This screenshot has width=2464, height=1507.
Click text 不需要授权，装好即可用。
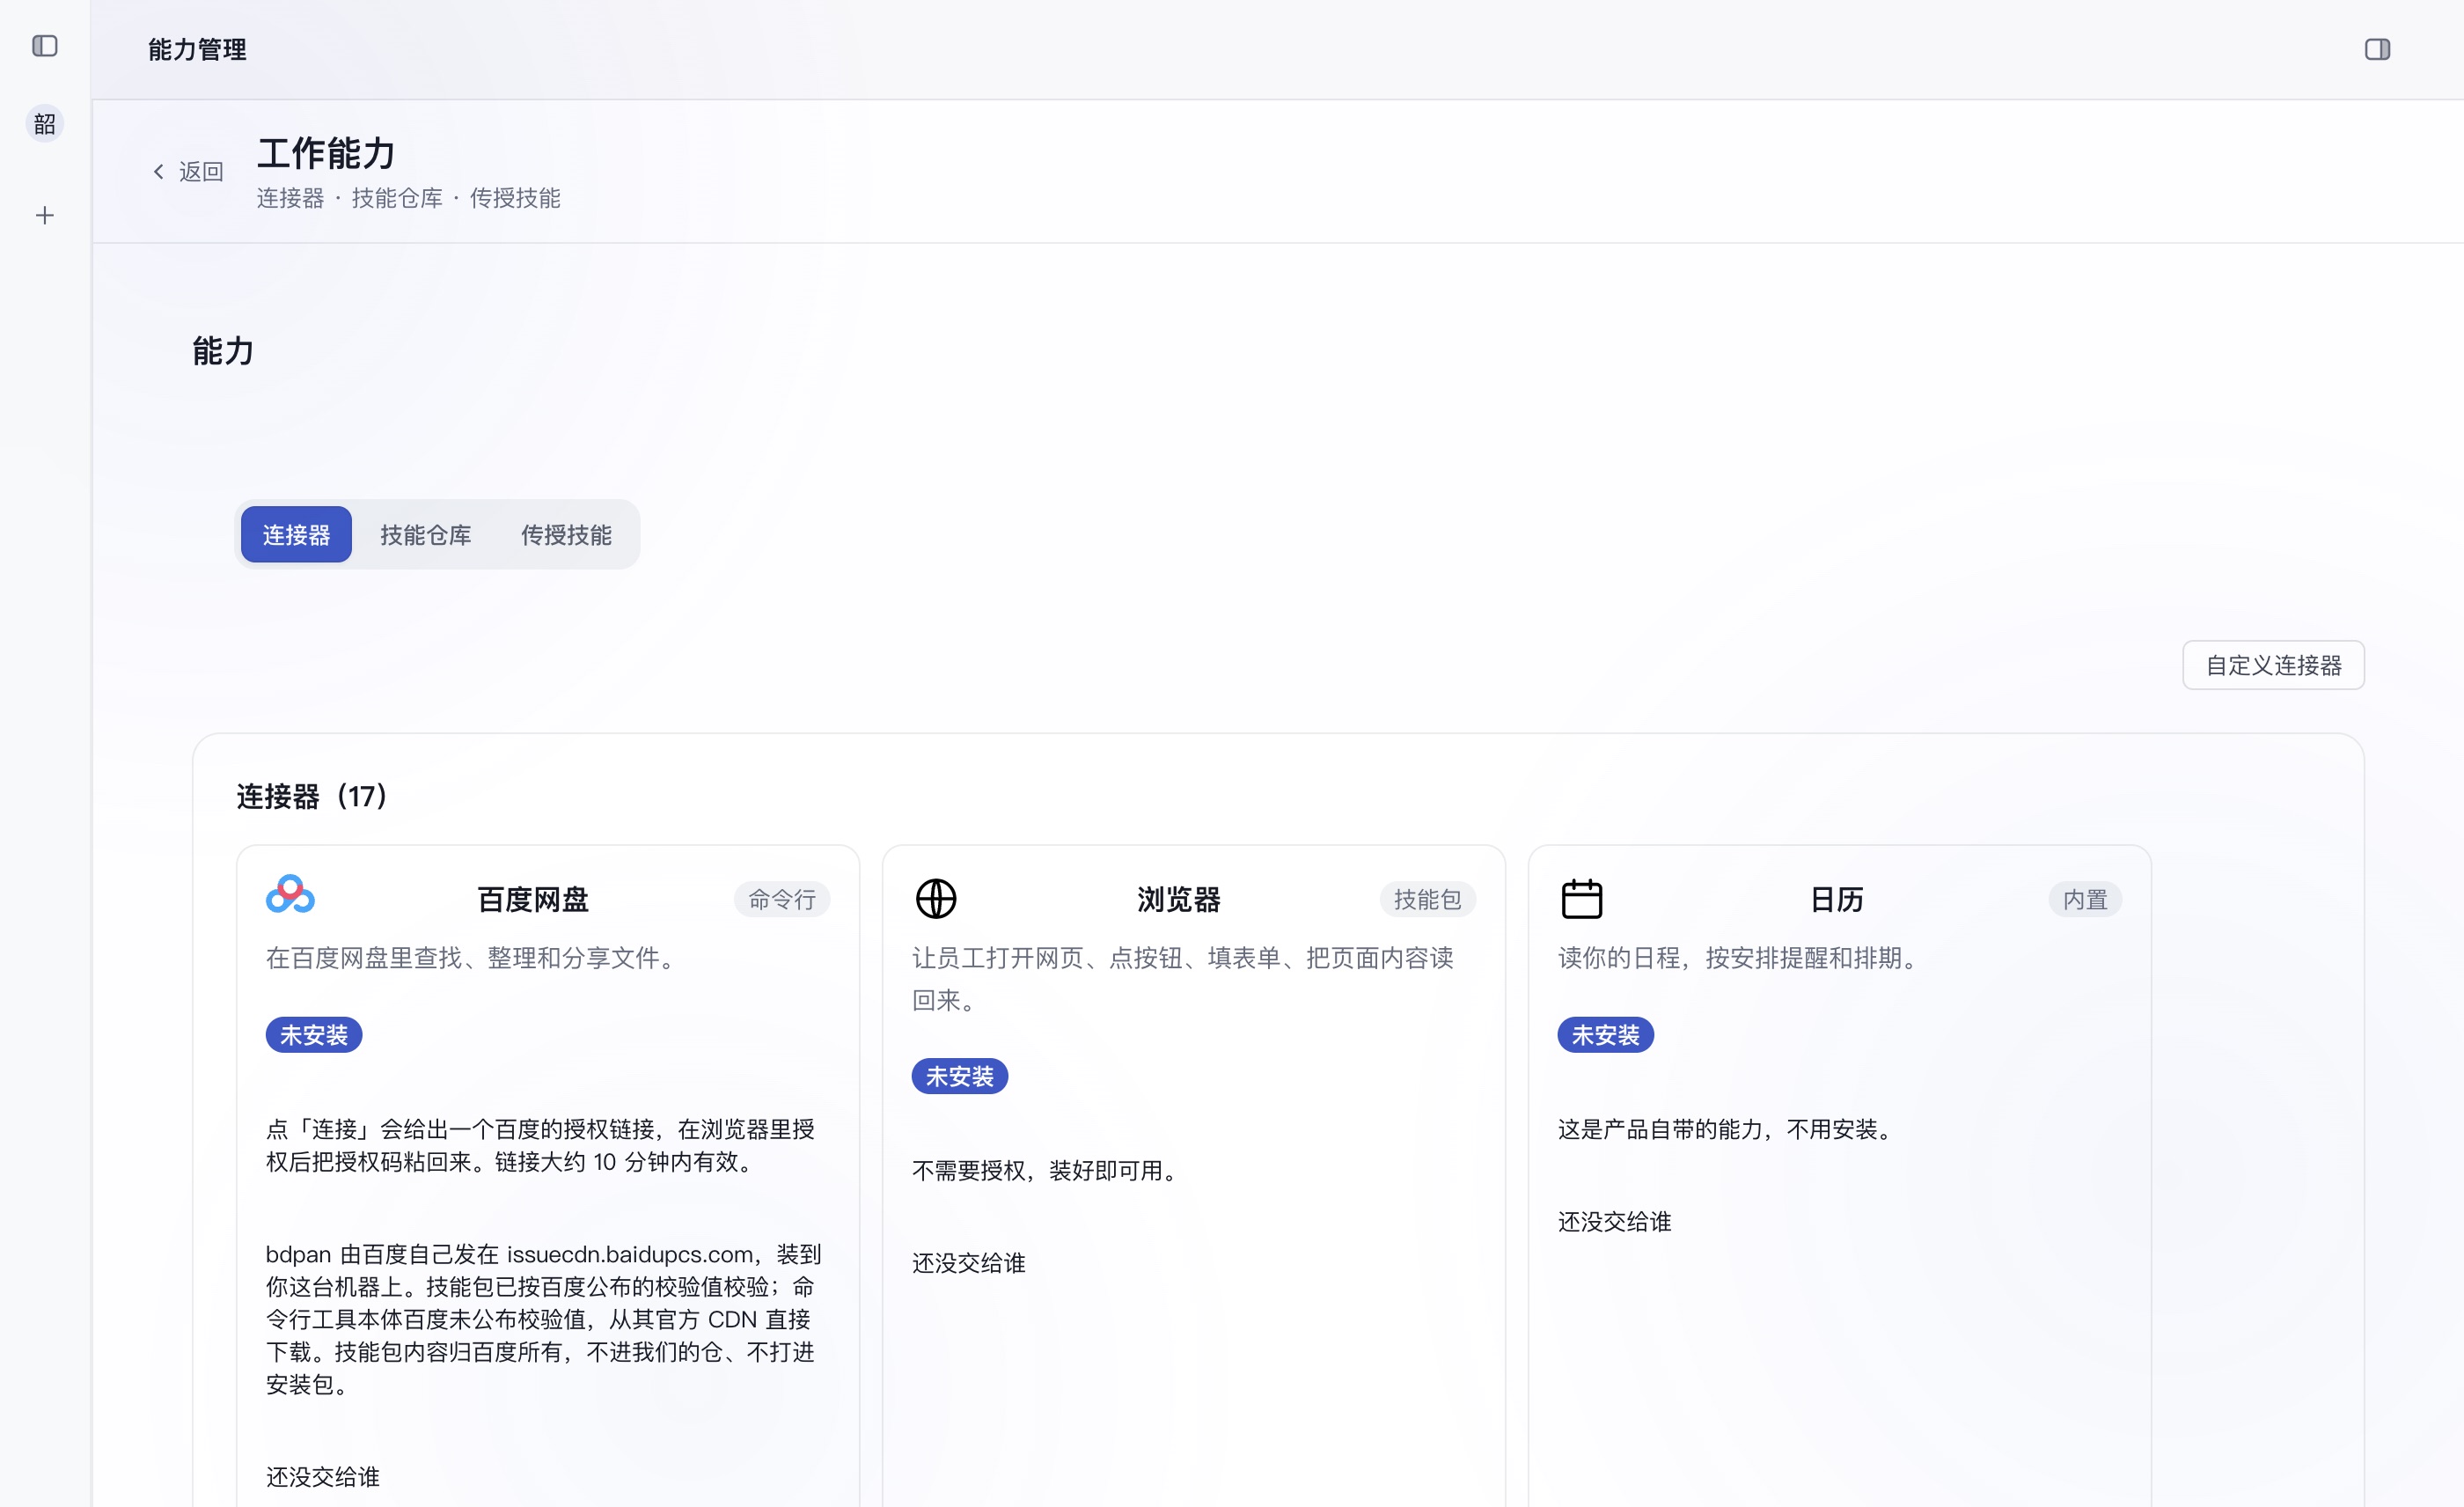click(1049, 1170)
